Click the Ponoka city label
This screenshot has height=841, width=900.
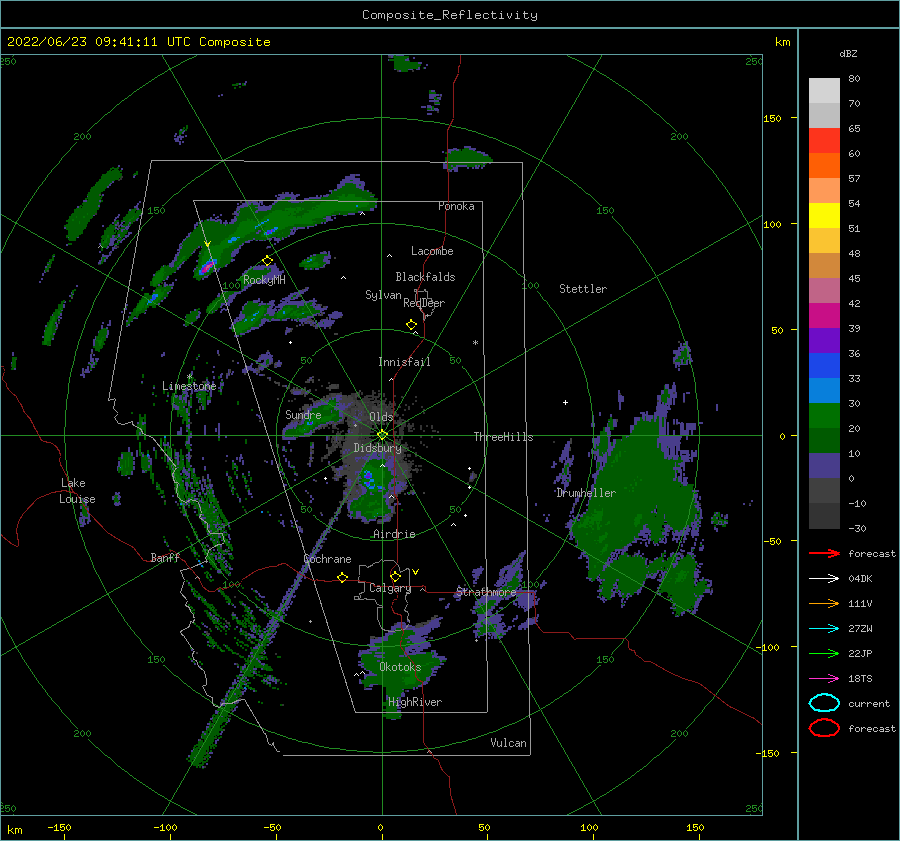(456, 206)
